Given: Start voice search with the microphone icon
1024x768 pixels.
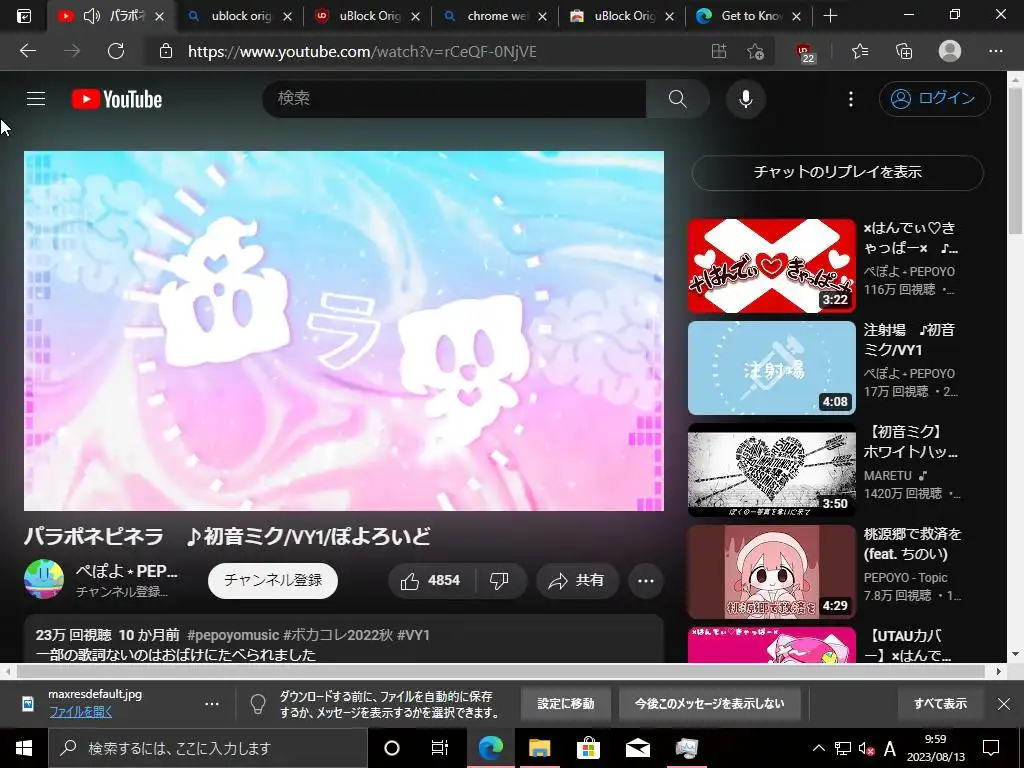Looking at the screenshot, I should 745,99.
